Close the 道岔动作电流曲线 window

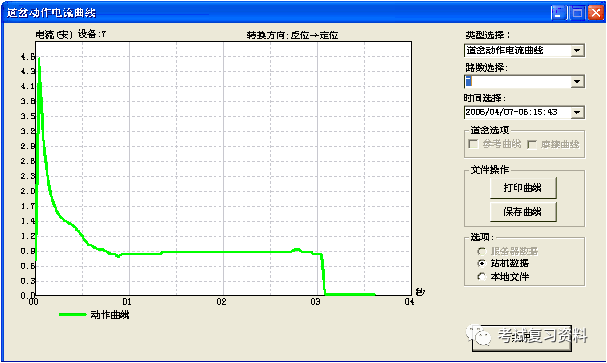point(595,13)
